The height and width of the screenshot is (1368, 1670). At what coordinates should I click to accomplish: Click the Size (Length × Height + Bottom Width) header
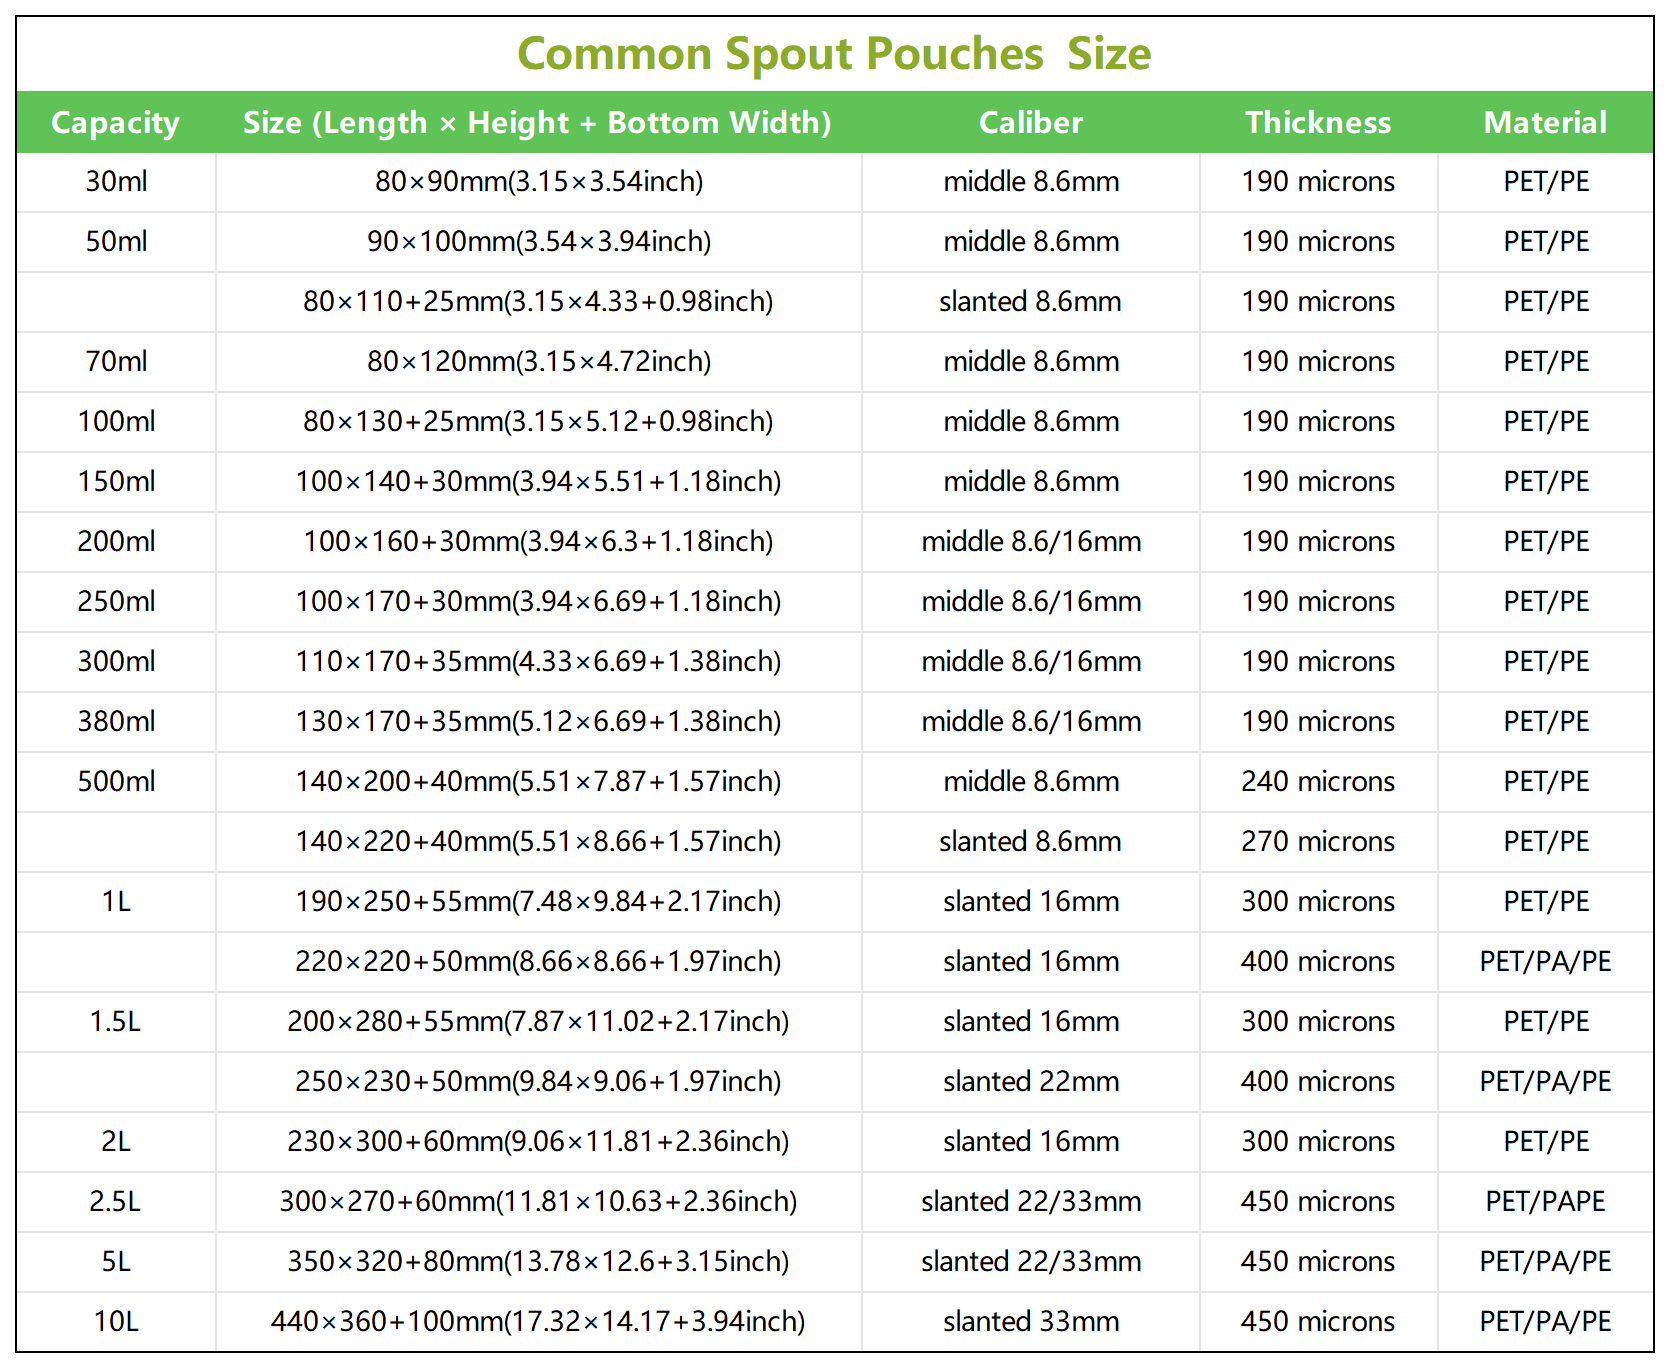(537, 123)
